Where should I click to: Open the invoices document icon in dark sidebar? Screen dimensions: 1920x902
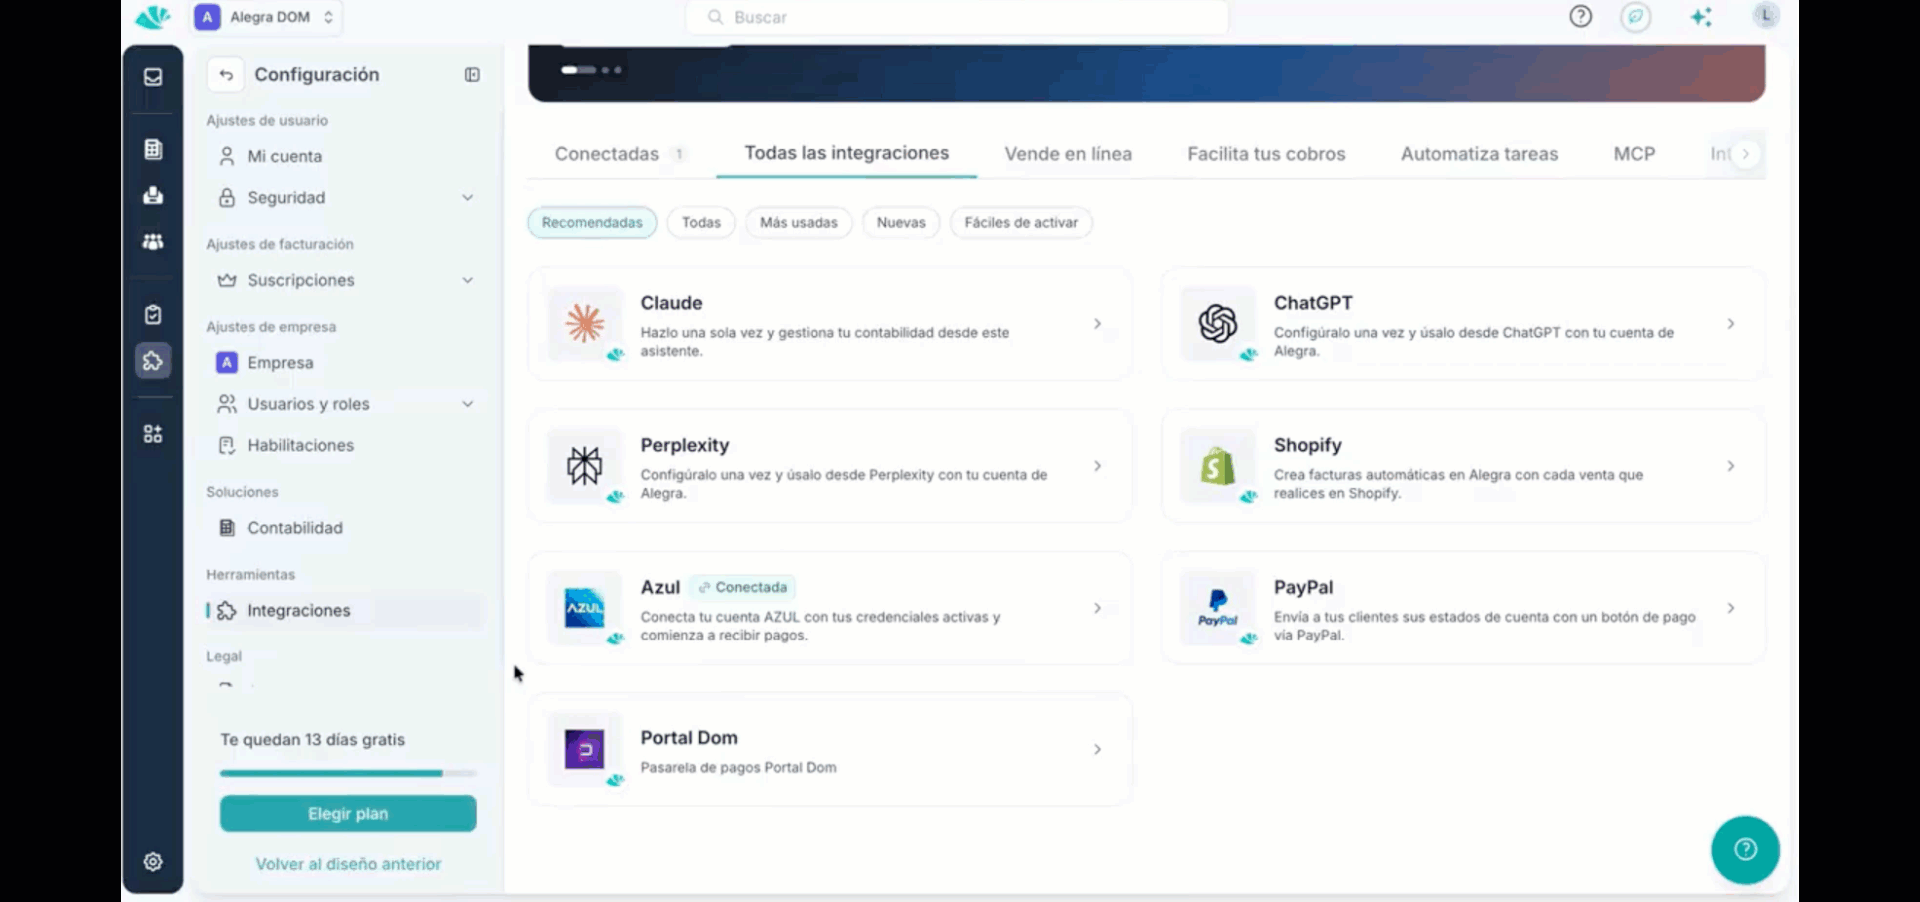tap(153, 149)
